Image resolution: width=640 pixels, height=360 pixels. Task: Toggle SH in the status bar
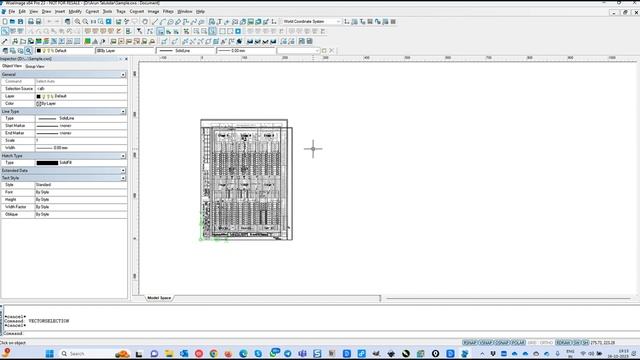pos(585,342)
